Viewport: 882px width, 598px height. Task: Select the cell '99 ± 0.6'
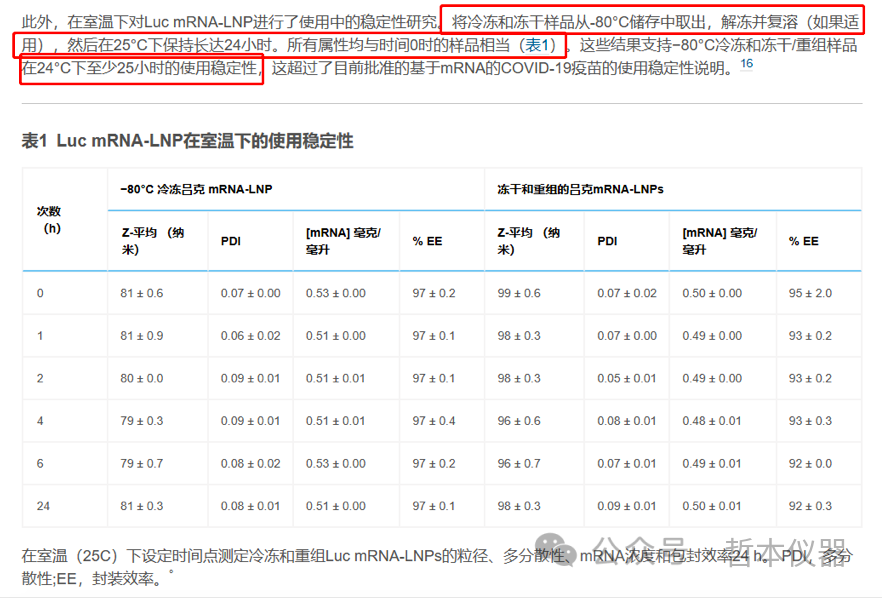tap(519, 293)
